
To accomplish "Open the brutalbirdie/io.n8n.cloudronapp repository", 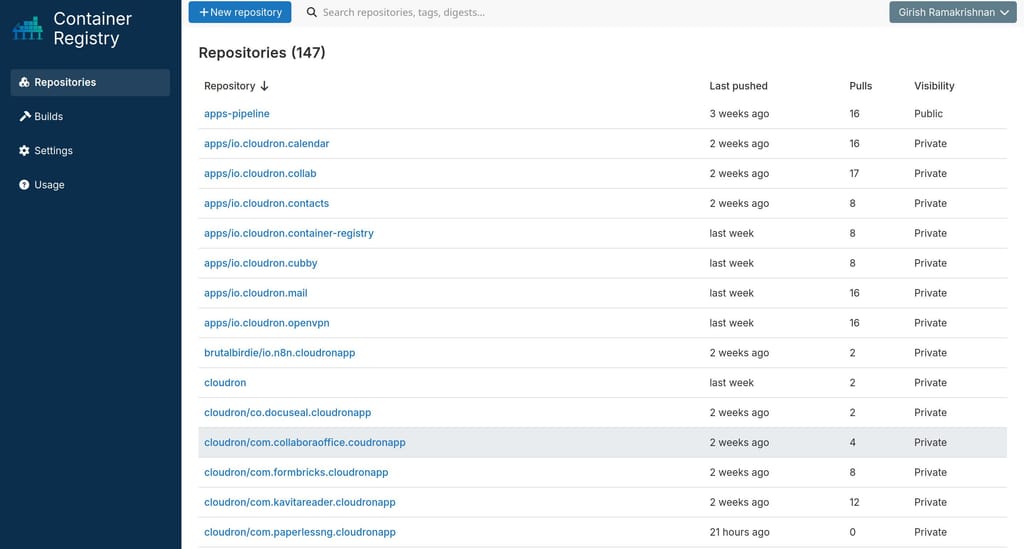I will (x=280, y=353).
